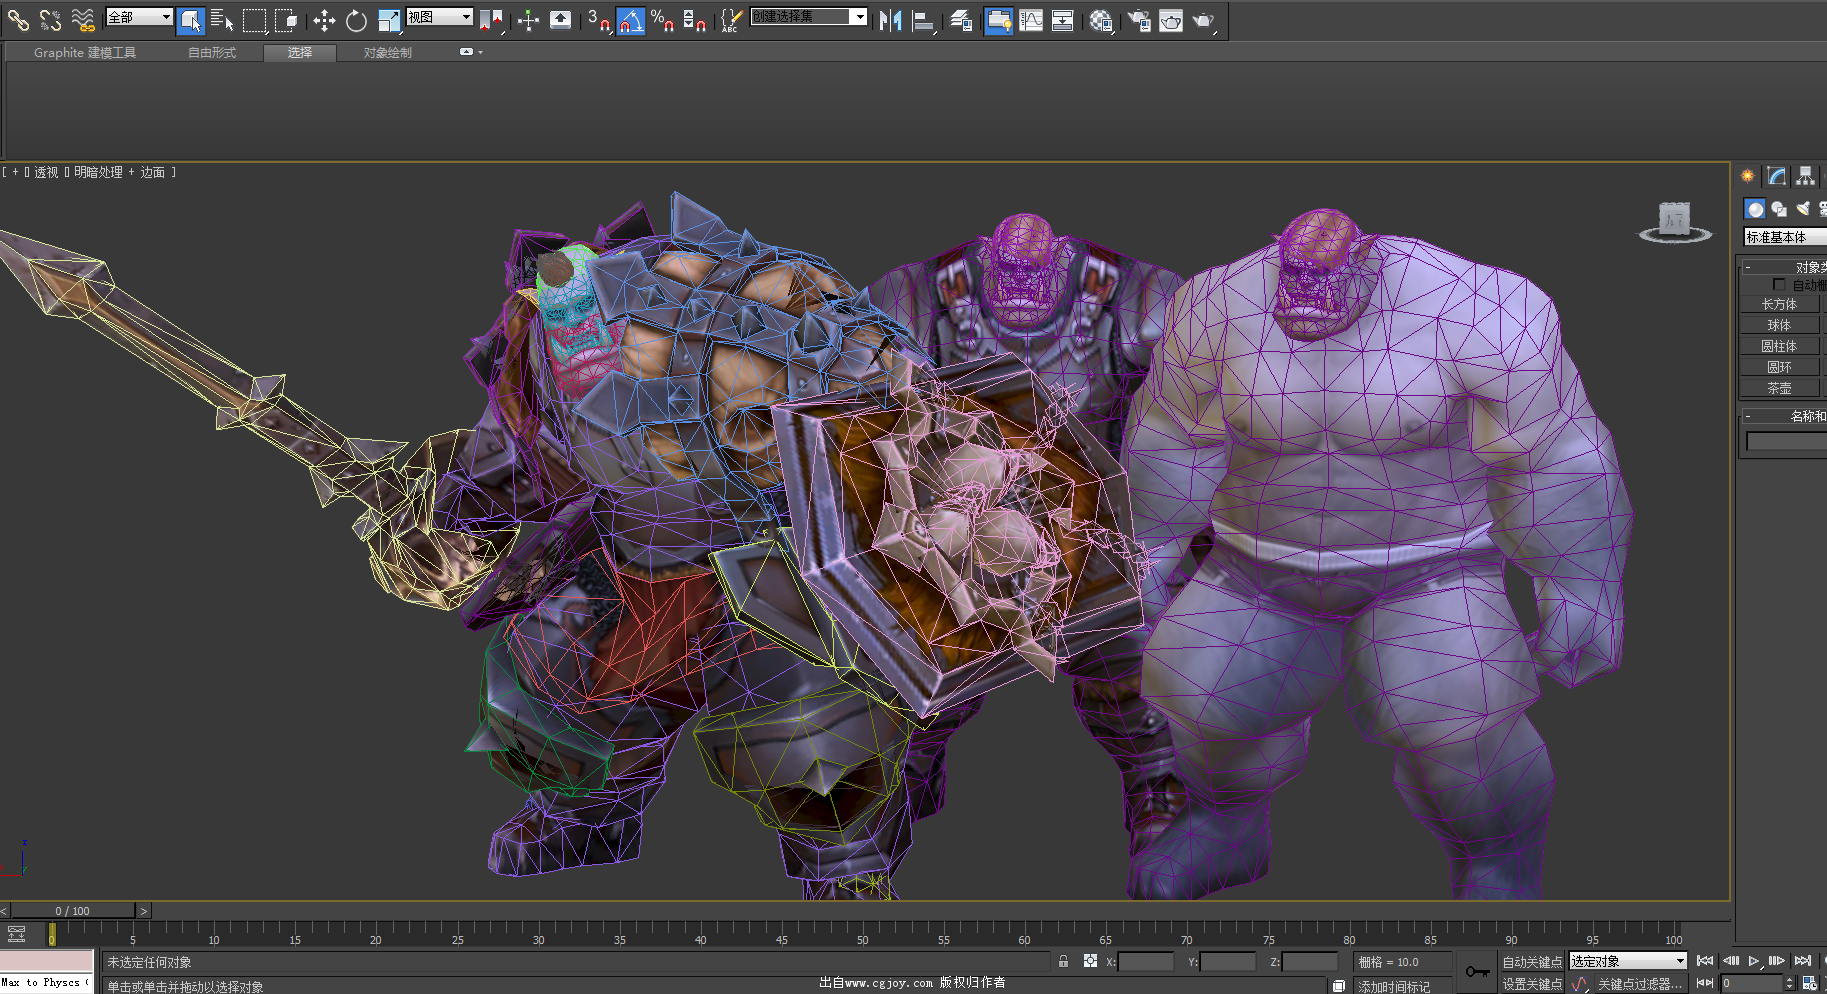Click the 球体 sphere button
The width and height of the screenshot is (1827, 994).
click(x=1779, y=325)
